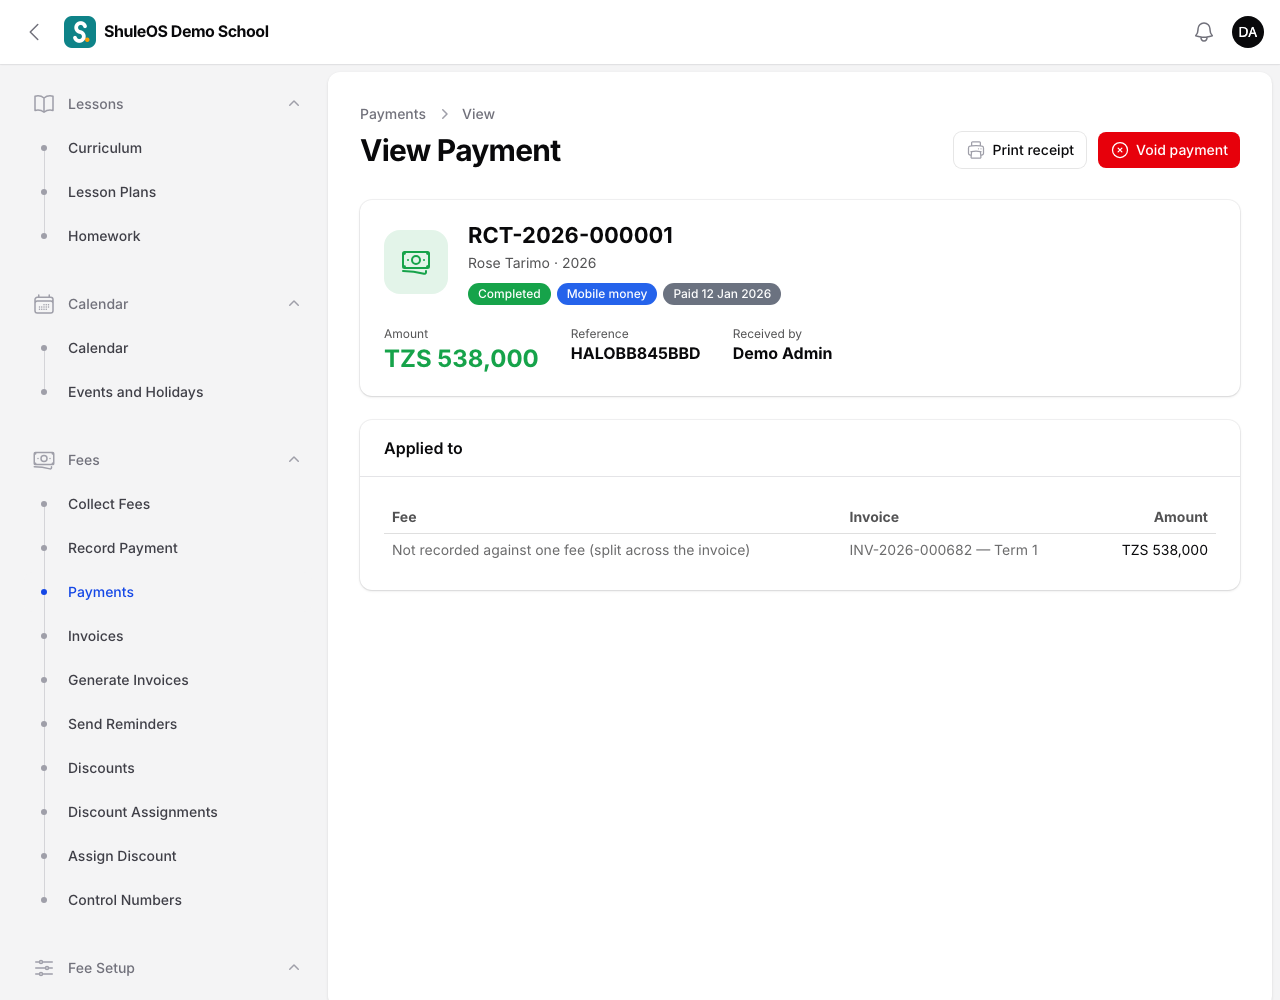Click invoice INV-2026-000682 — Term 1
The width and height of the screenshot is (1280, 1000).
point(944,550)
